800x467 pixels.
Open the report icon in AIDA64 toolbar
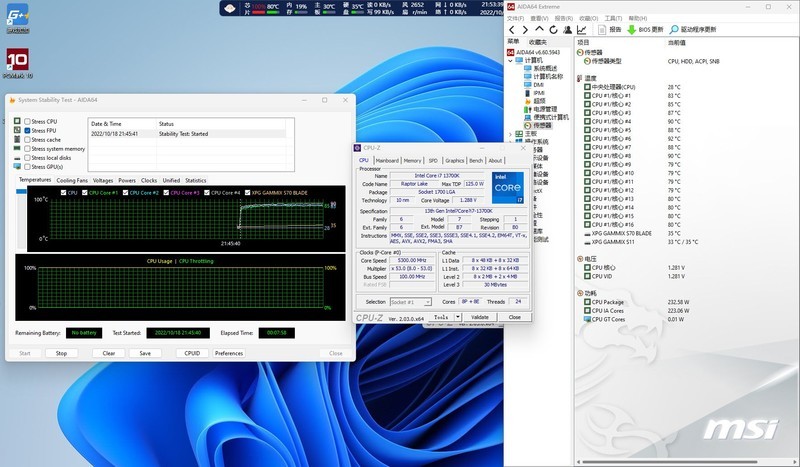601,30
